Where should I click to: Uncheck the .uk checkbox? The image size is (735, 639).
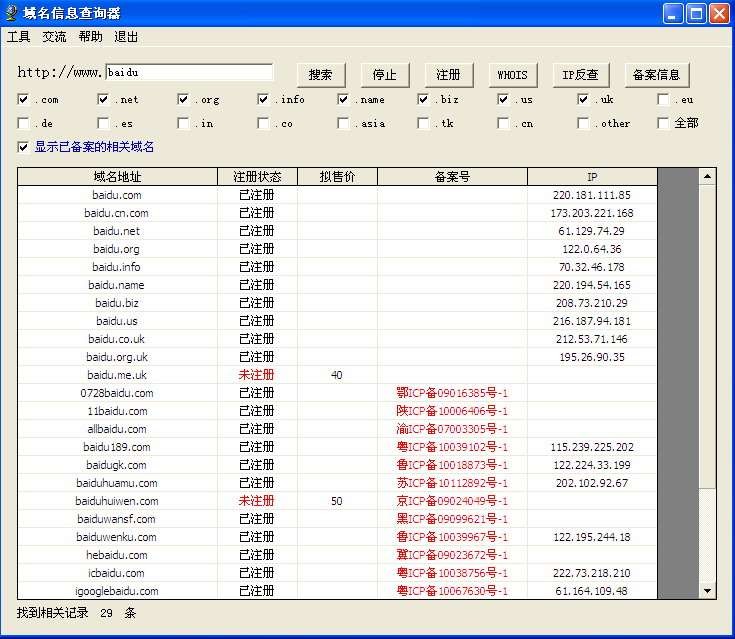583,99
